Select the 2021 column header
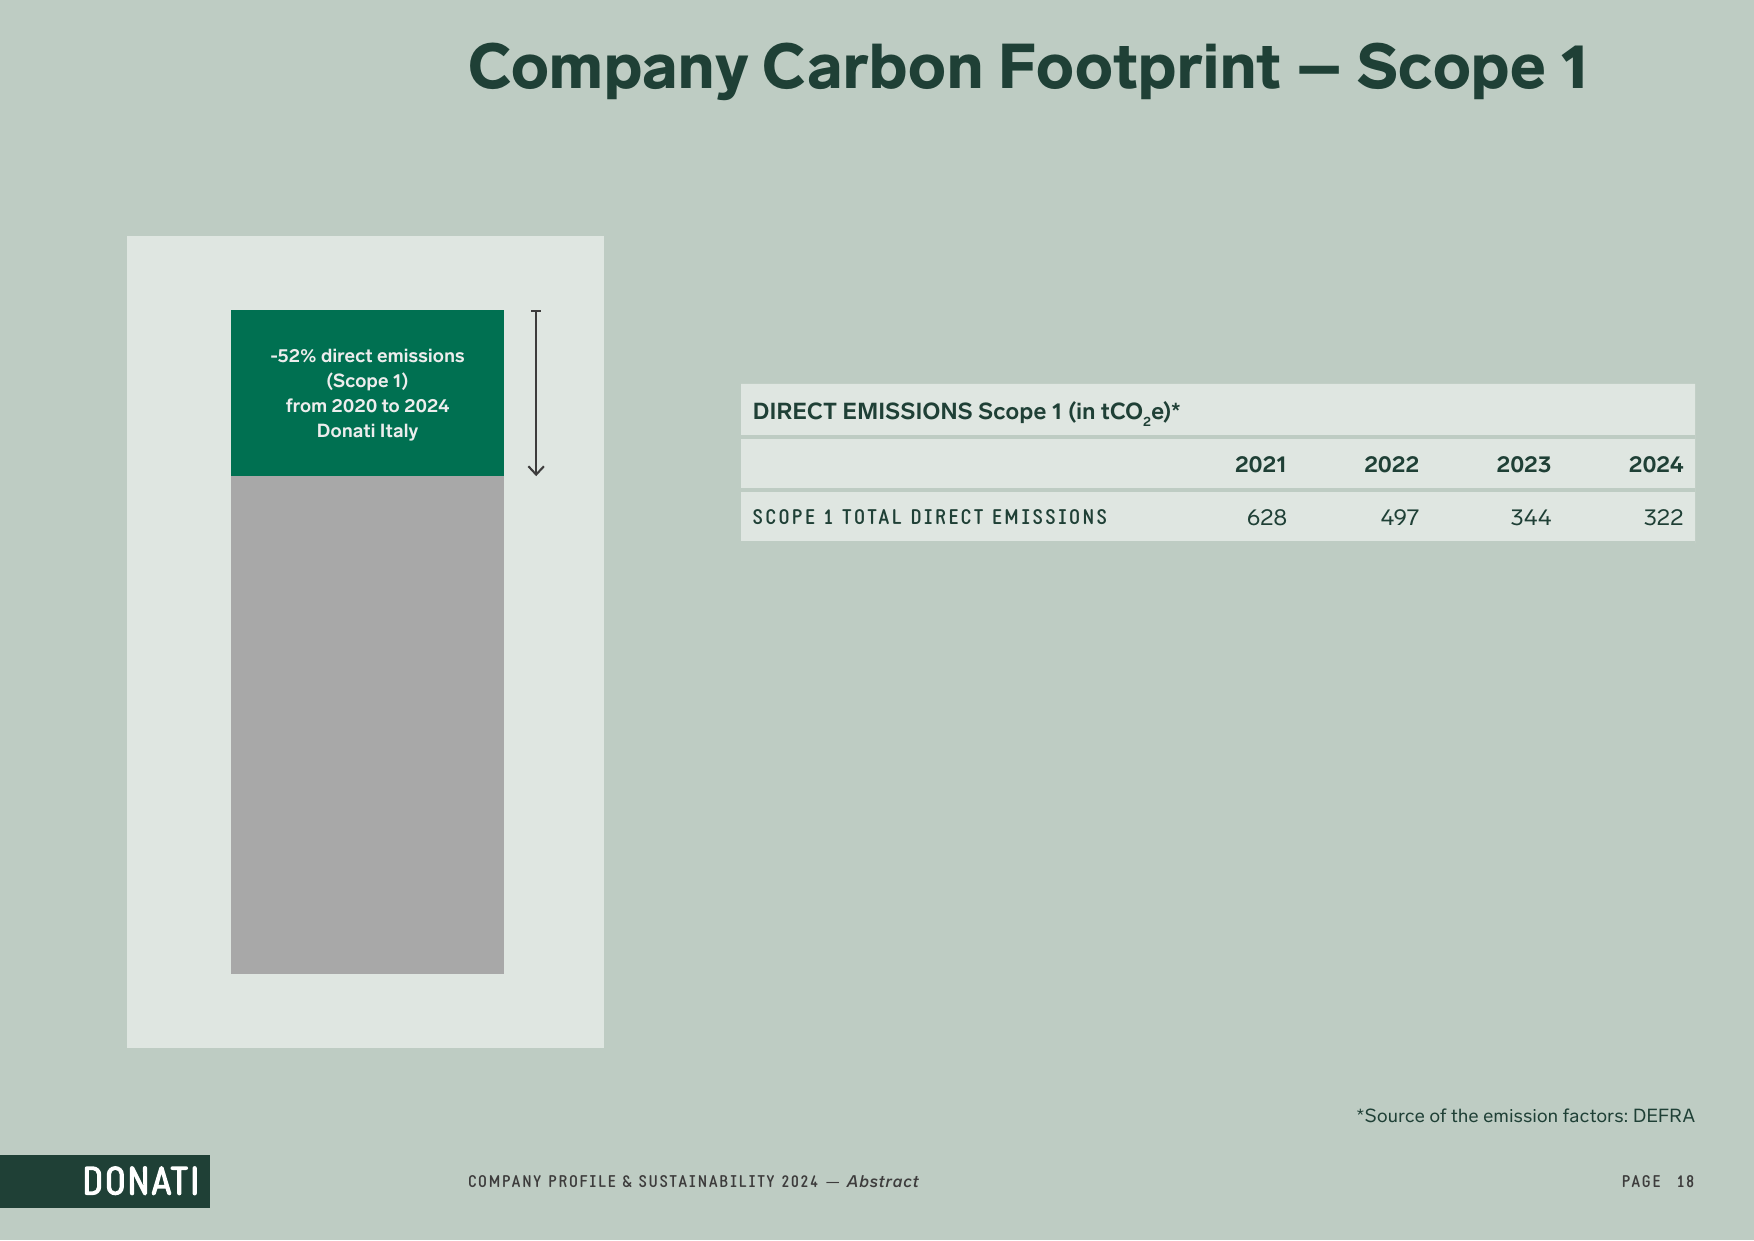 pyautogui.click(x=1260, y=464)
